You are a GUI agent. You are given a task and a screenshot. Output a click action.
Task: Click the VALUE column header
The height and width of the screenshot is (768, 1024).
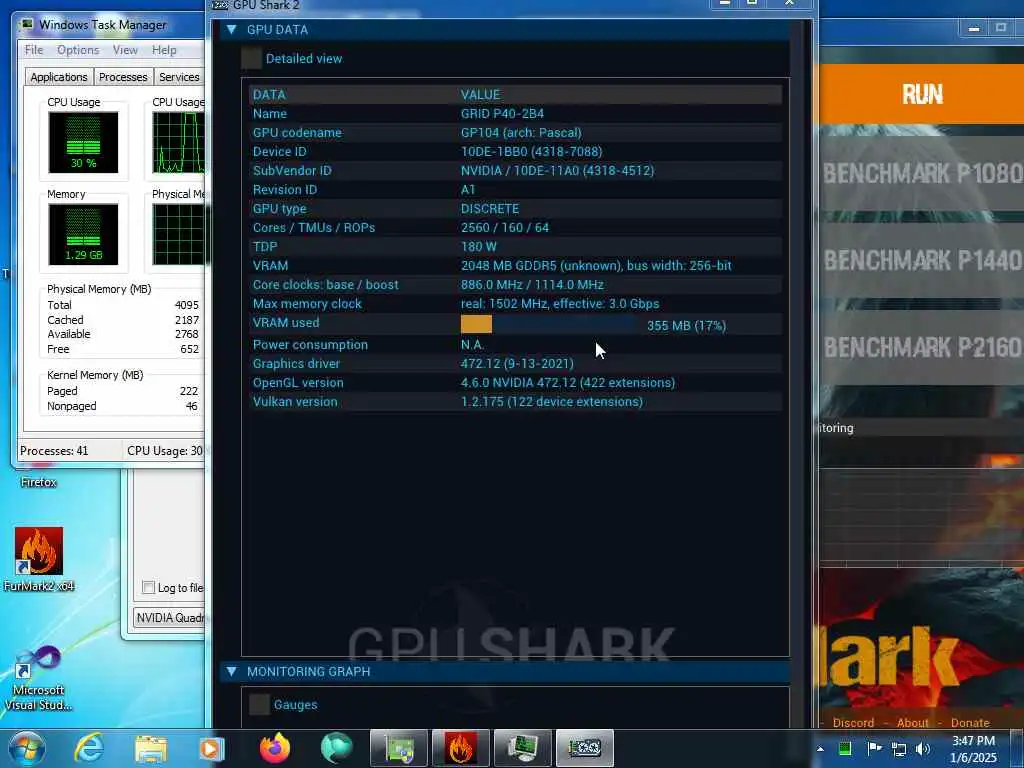(x=480, y=95)
